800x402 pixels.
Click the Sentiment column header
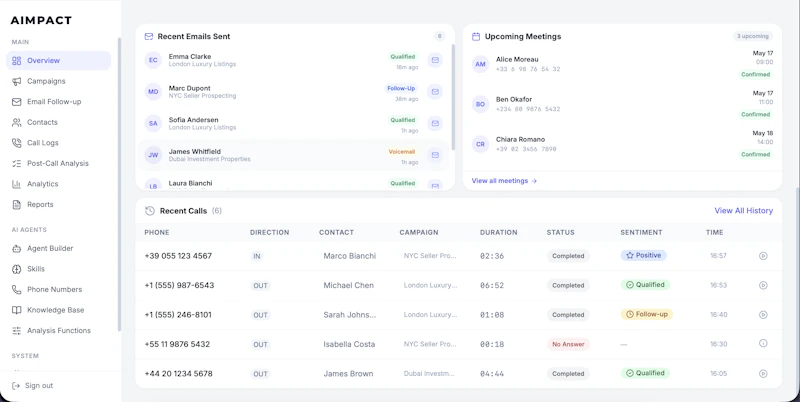[x=641, y=232]
